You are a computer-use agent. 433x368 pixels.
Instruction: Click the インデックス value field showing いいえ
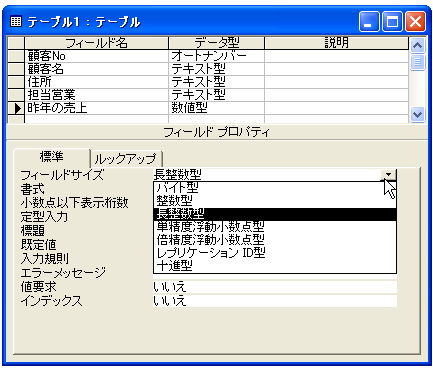275,301
